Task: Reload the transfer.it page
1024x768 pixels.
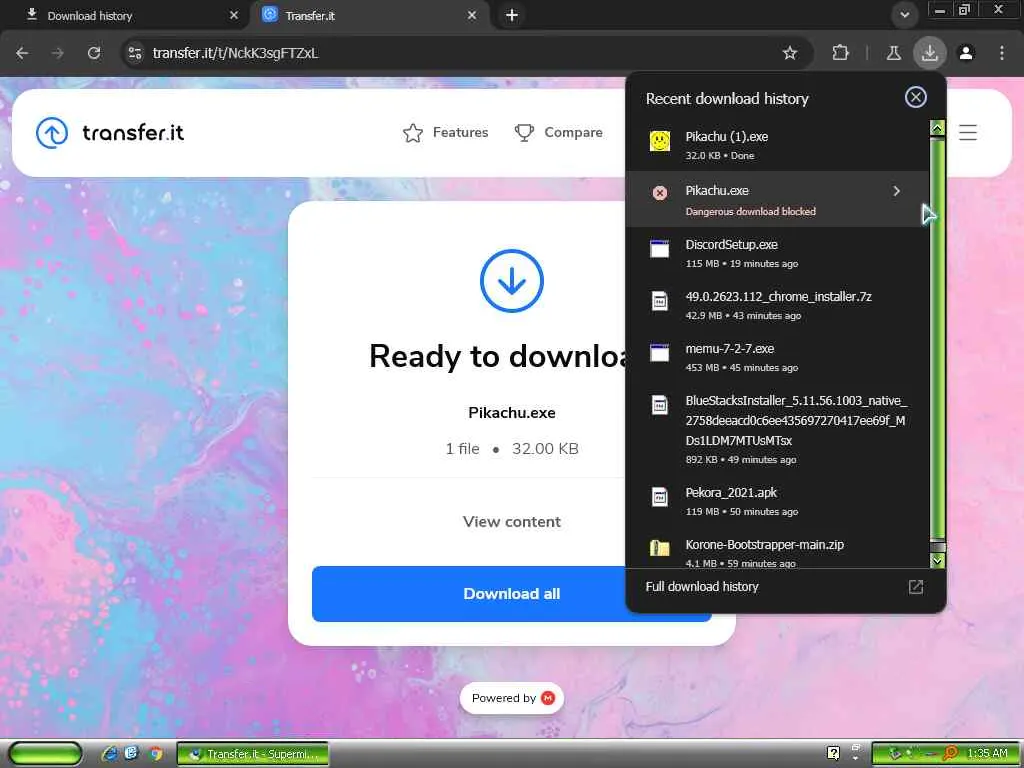Action: pyautogui.click(x=94, y=53)
